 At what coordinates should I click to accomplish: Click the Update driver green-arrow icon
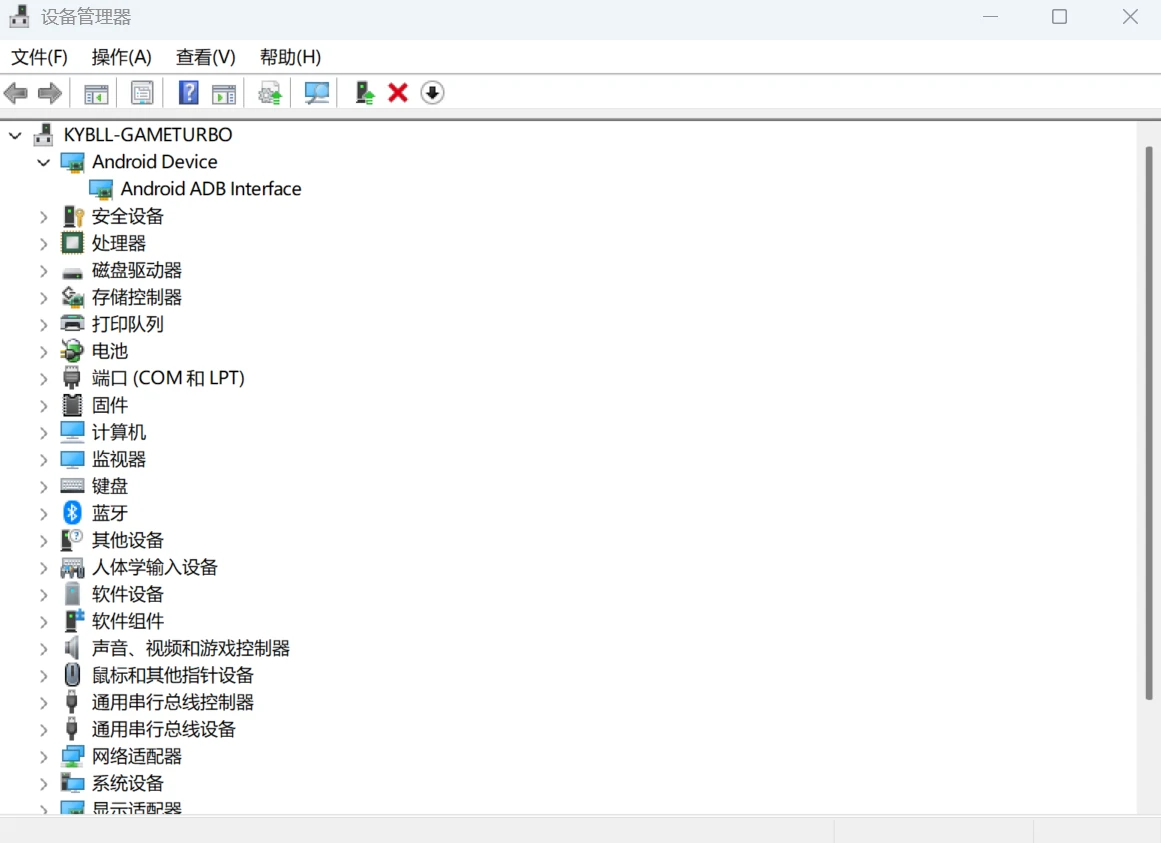[364, 93]
